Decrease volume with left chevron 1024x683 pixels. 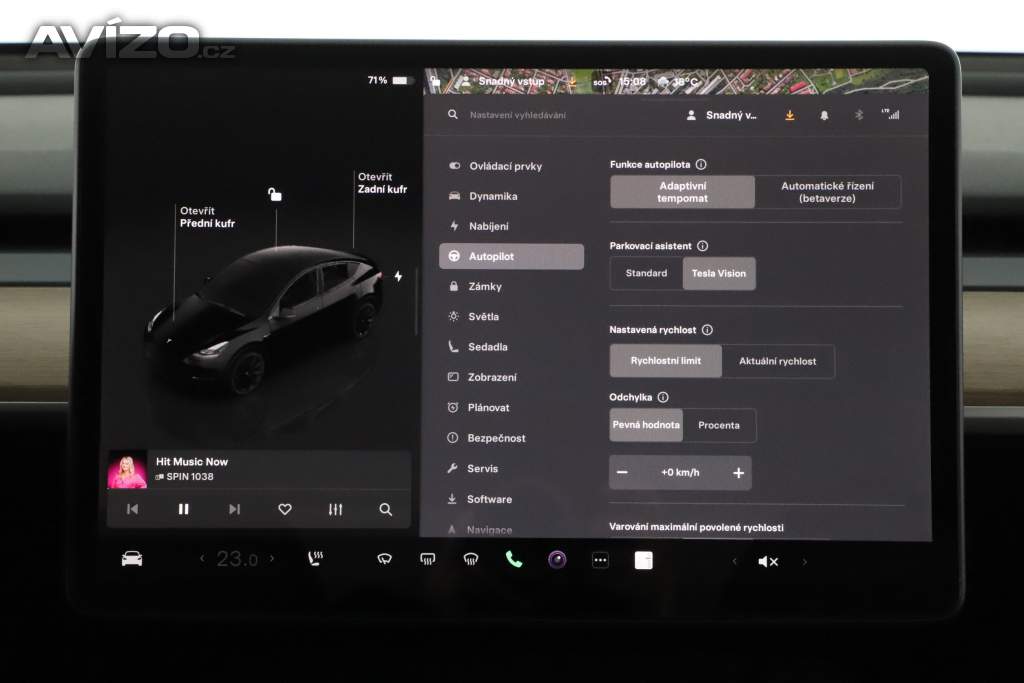point(734,561)
